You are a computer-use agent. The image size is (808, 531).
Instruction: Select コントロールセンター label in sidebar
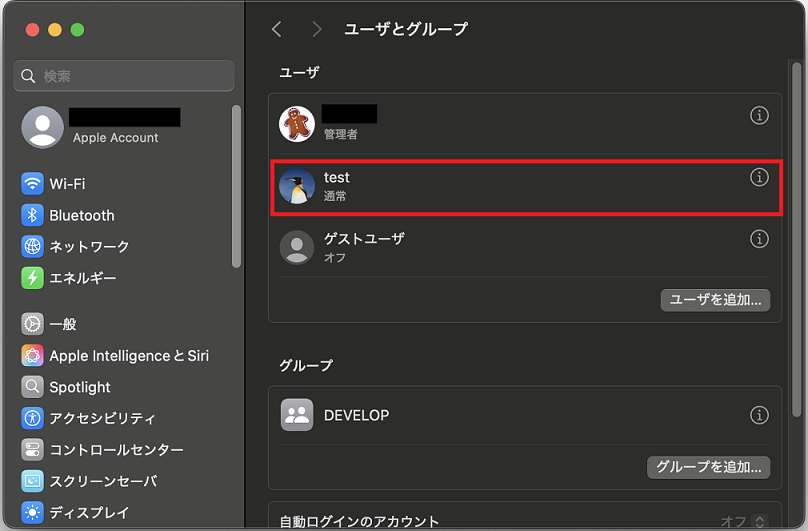pos(116,450)
